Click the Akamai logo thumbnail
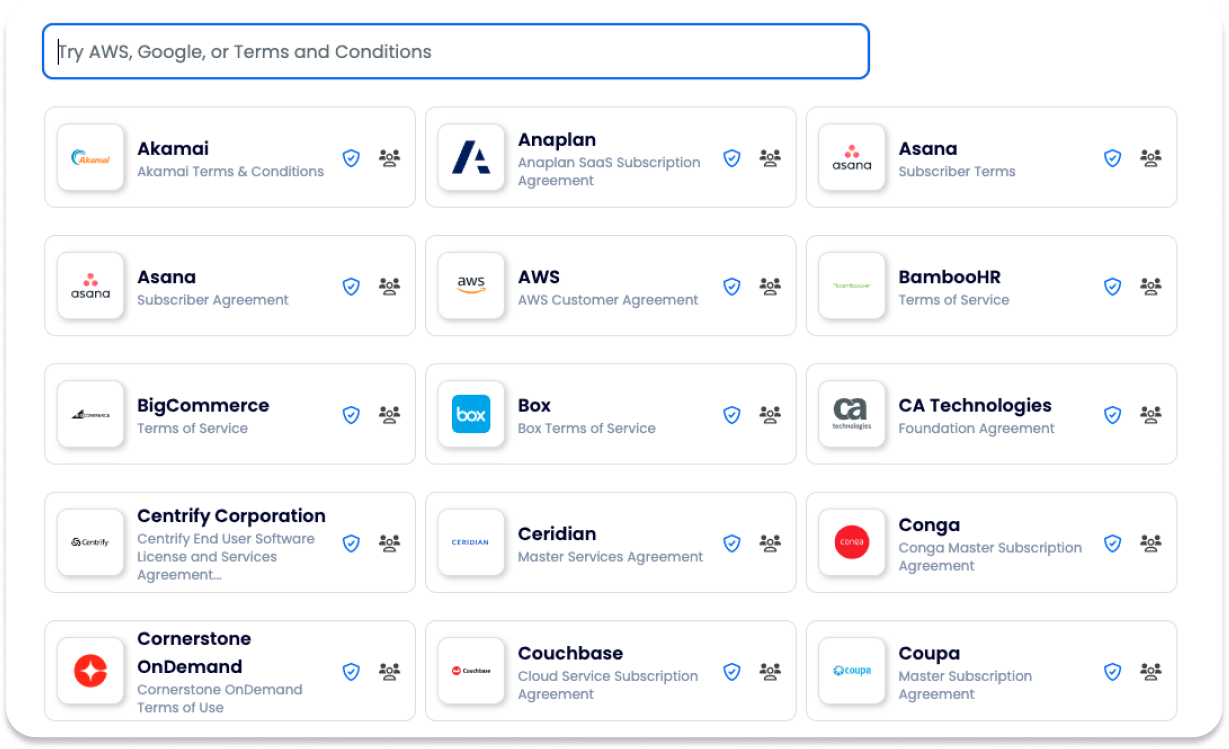1229x749 pixels. 91,157
